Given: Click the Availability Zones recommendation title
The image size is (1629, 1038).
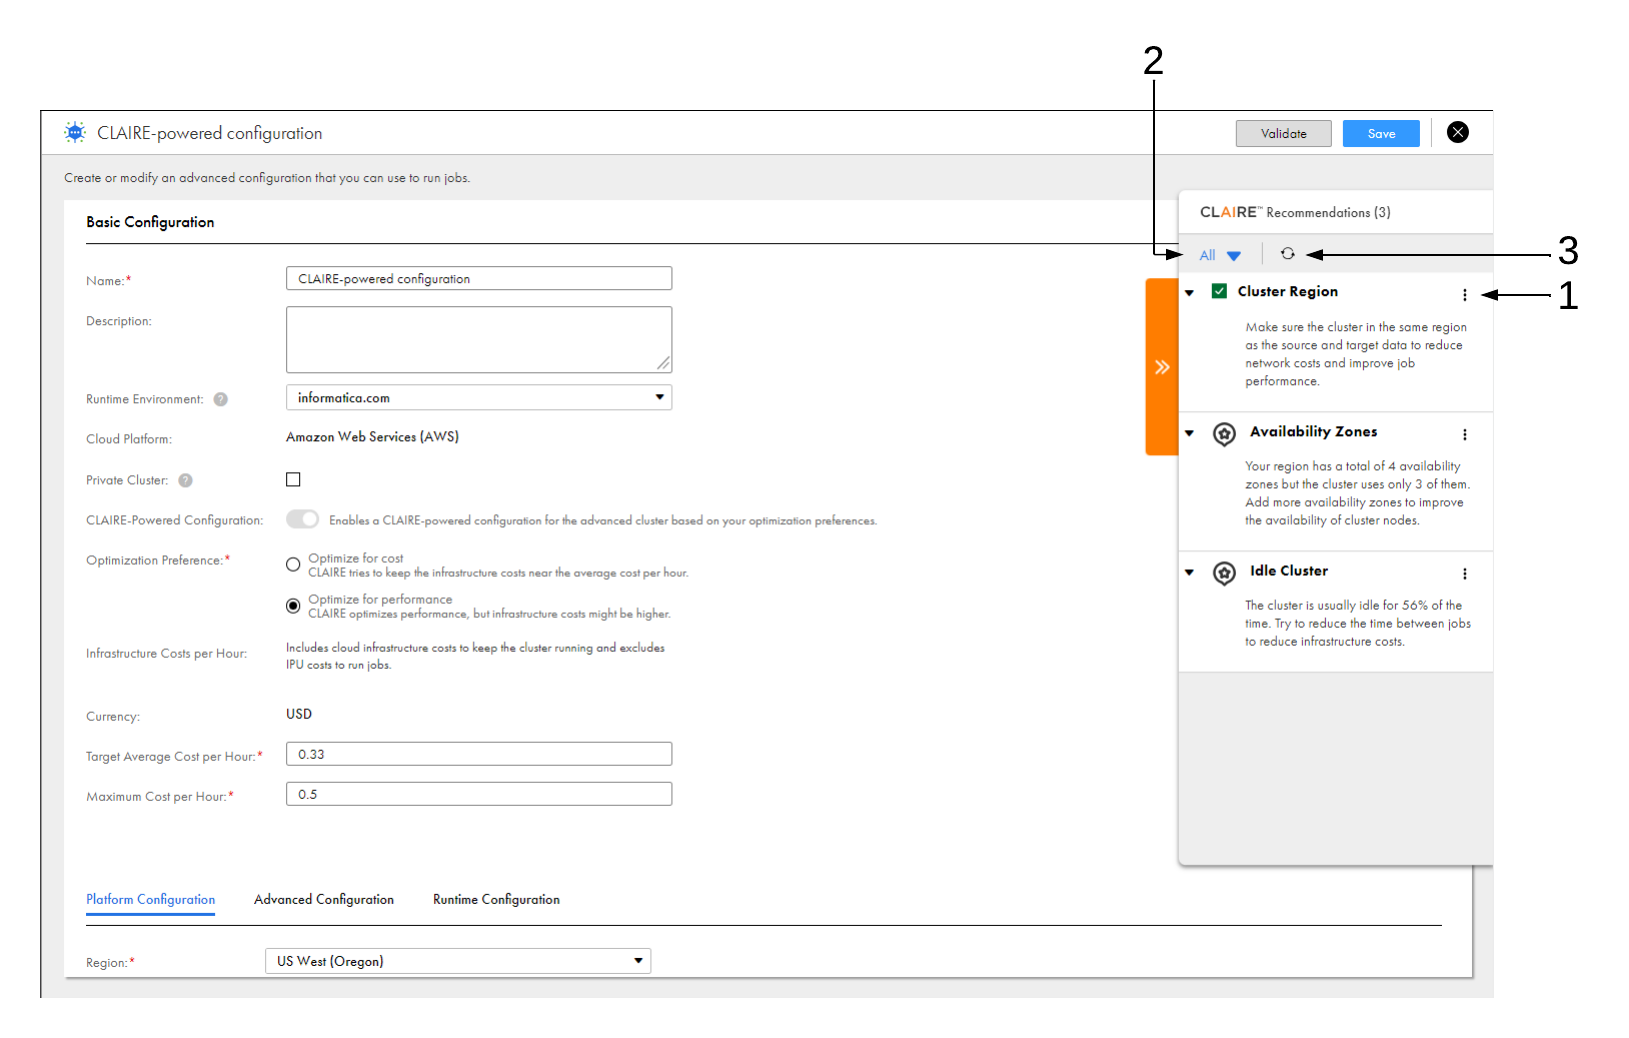Looking at the screenshot, I should (1313, 431).
